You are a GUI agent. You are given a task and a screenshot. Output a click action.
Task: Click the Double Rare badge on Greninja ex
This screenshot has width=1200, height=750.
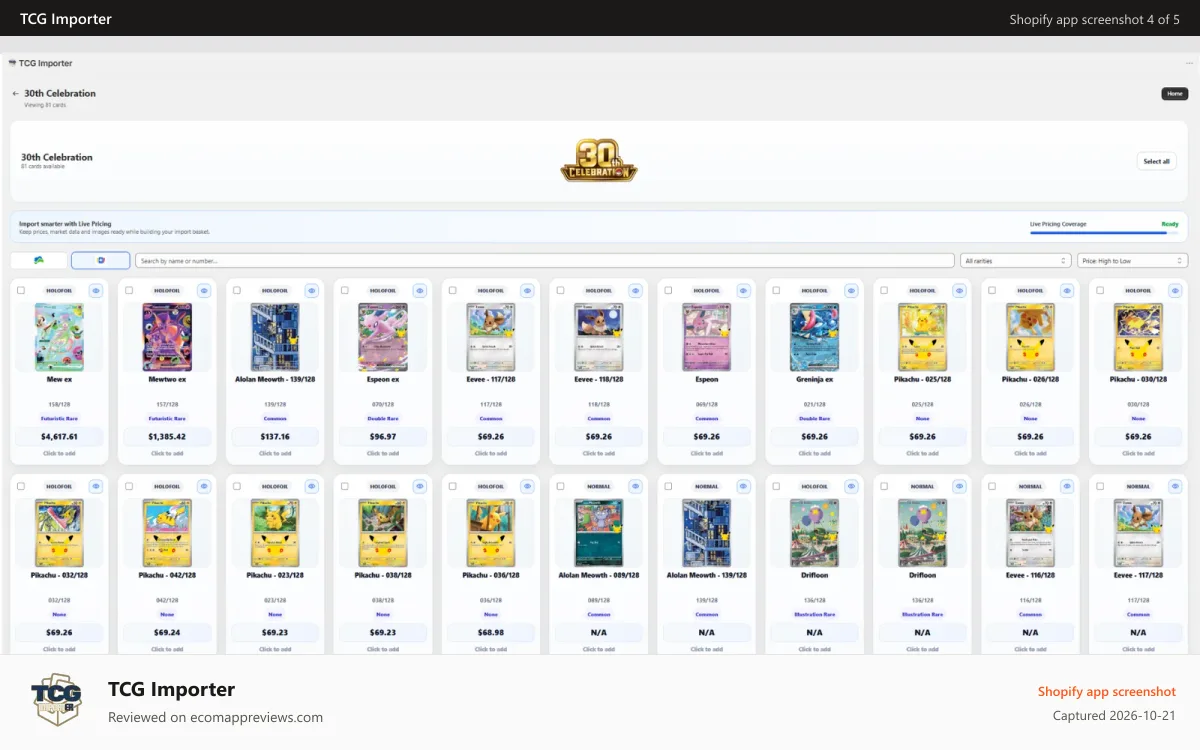coord(815,419)
